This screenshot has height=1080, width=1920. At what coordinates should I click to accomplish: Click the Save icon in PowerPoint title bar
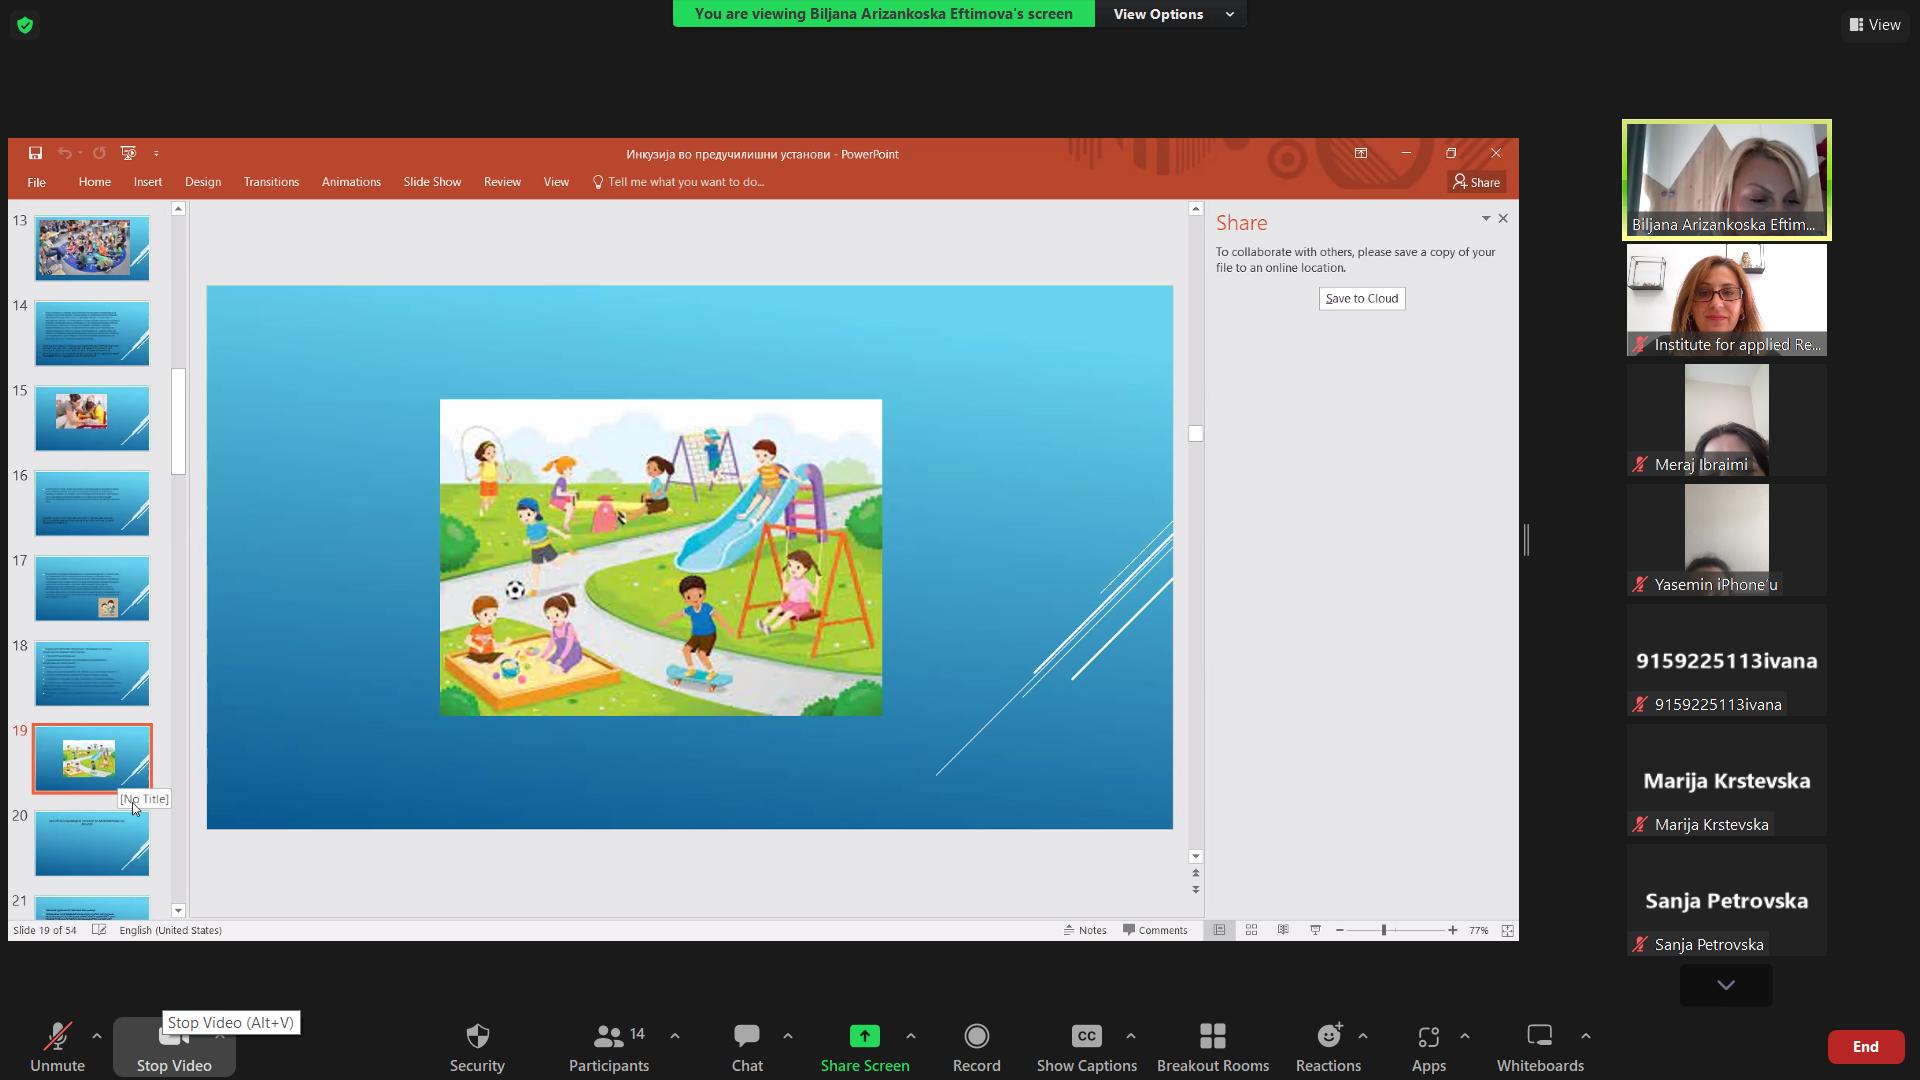(35, 153)
